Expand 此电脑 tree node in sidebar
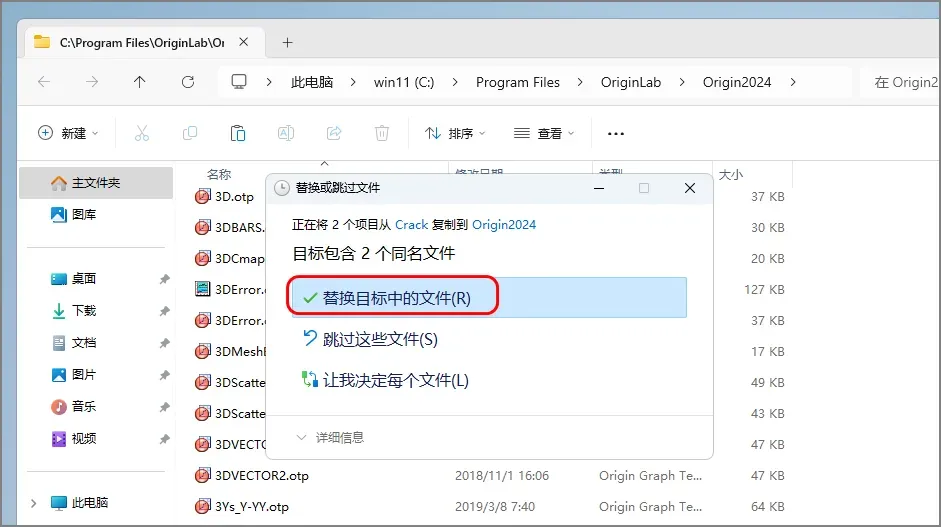 pyautogui.click(x=34, y=503)
